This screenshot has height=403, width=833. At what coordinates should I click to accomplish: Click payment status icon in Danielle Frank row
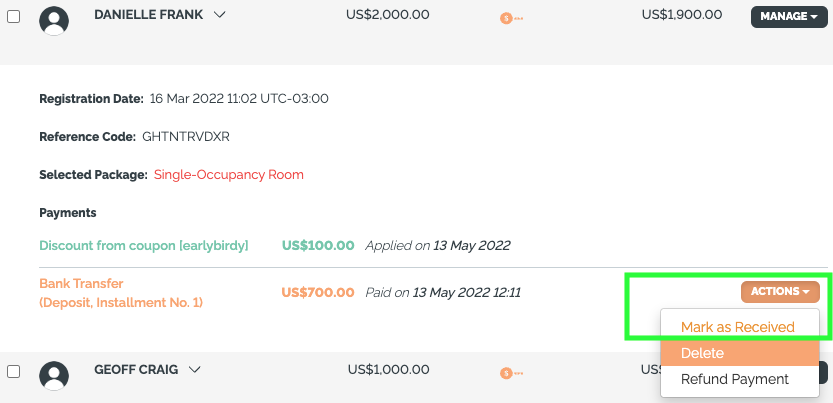[x=511, y=19]
